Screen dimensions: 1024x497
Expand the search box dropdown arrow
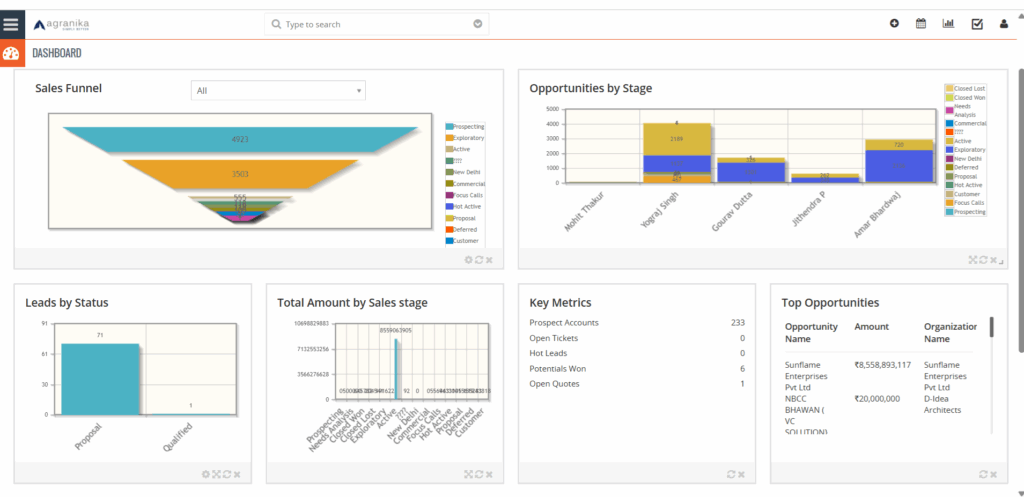click(478, 24)
